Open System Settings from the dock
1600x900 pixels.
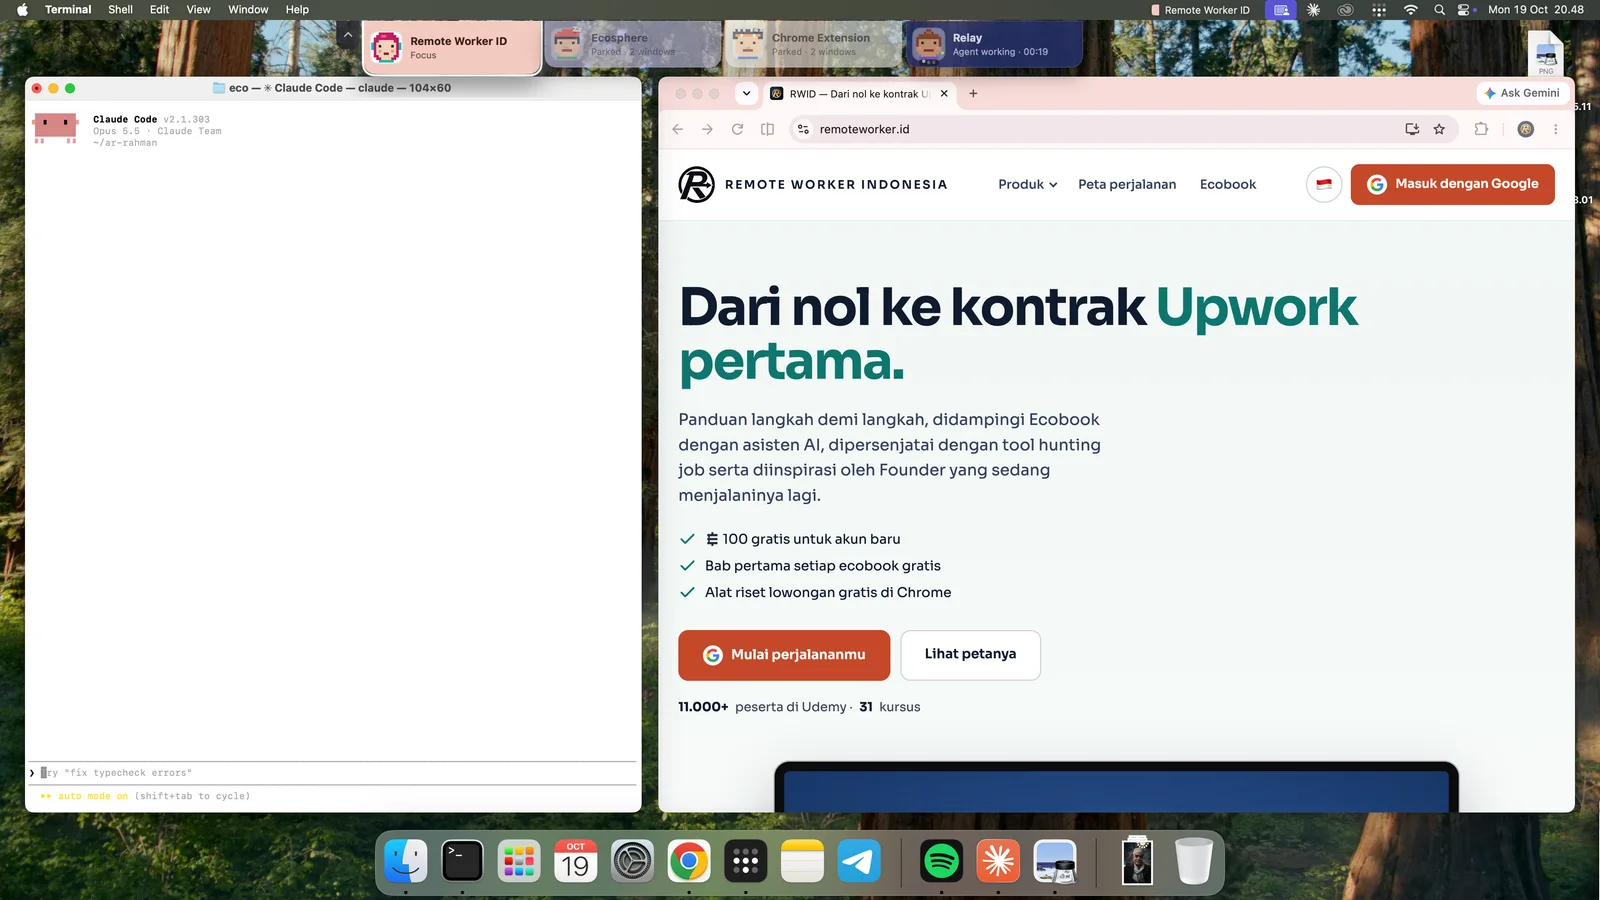632,861
